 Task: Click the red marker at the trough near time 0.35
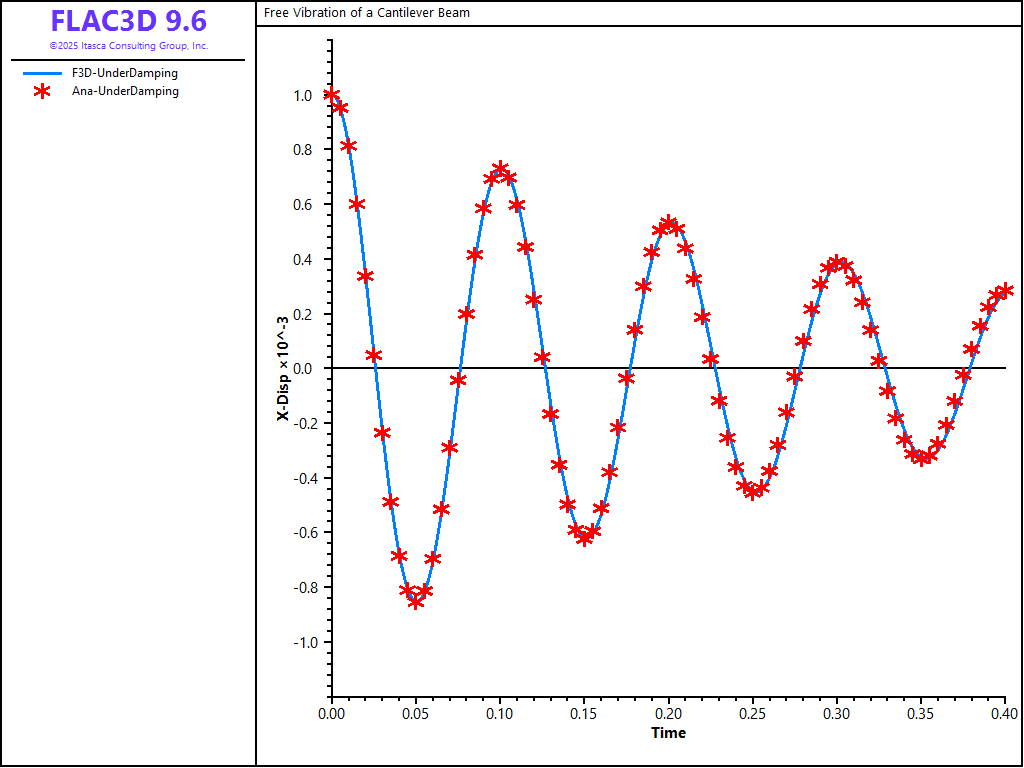(x=922, y=458)
